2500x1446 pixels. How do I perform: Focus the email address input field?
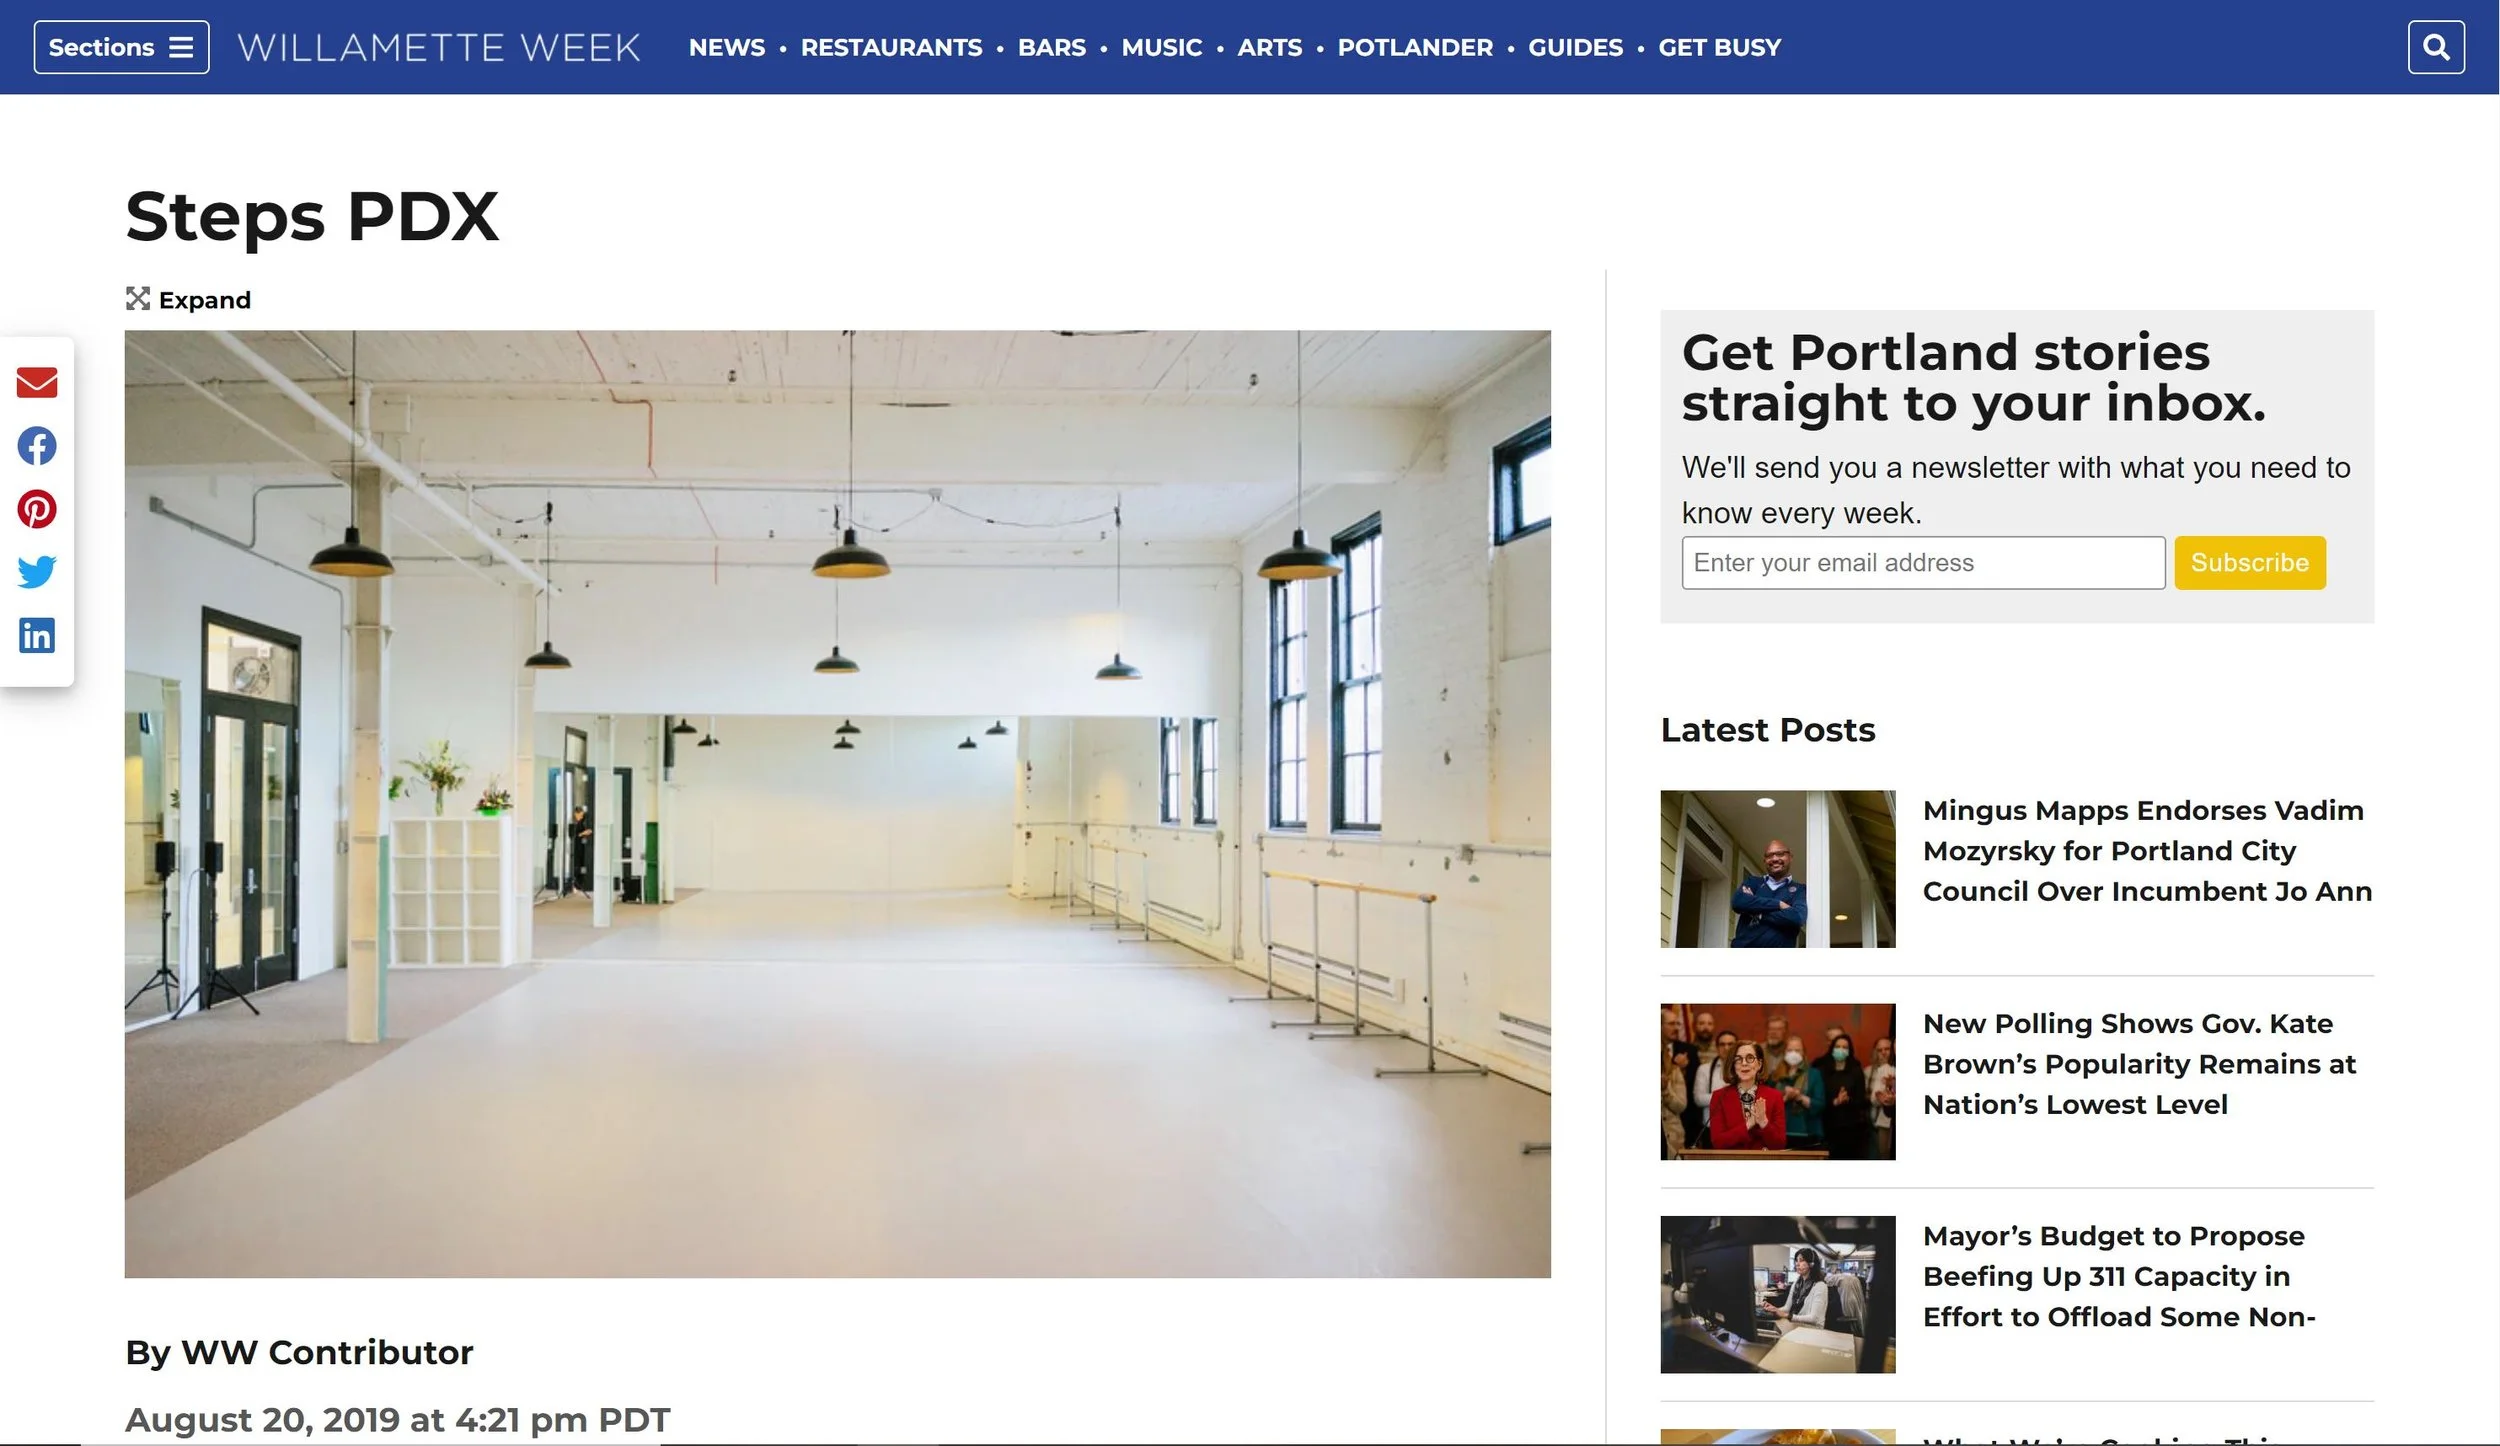click(x=1923, y=563)
